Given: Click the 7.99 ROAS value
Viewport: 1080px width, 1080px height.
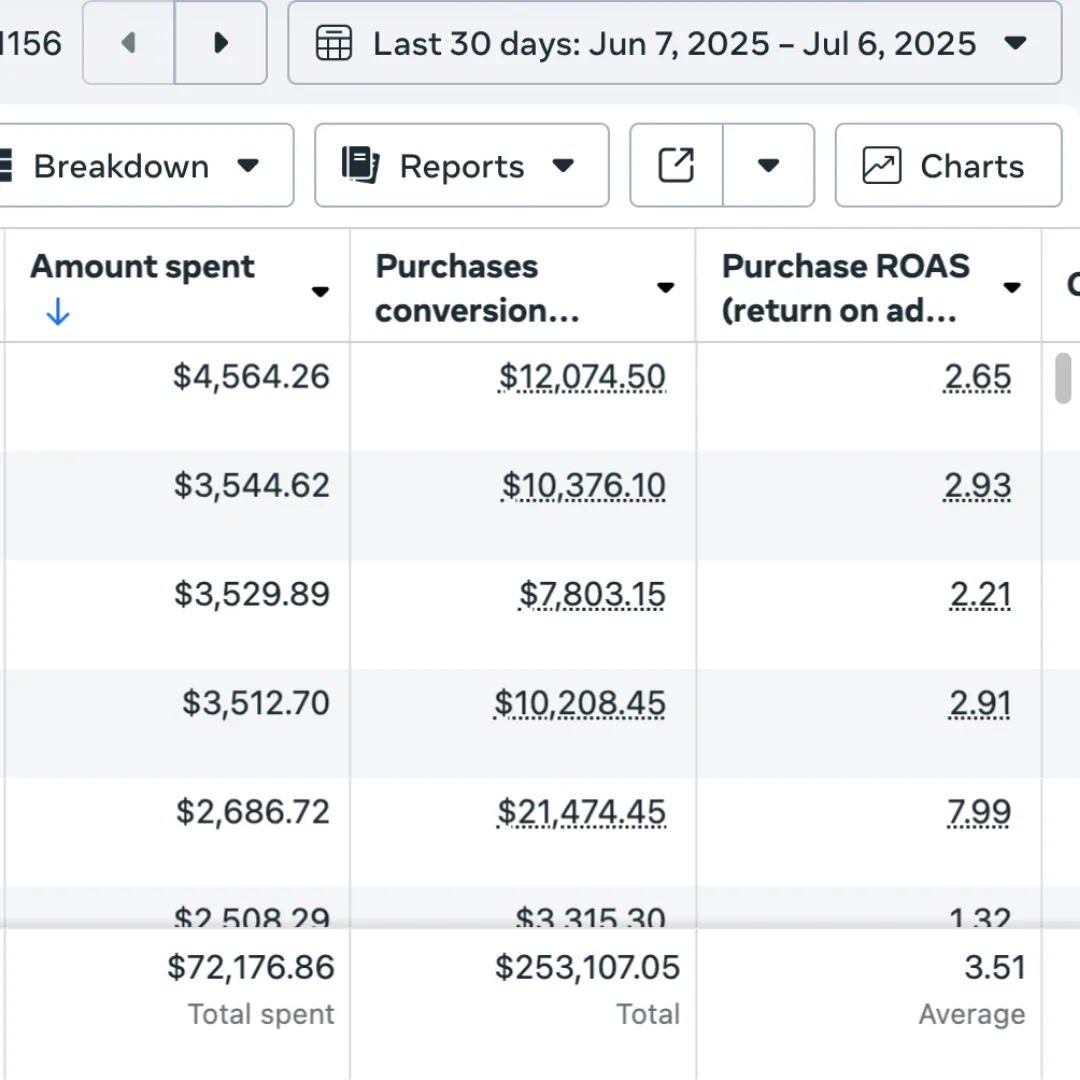Looking at the screenshot, I should click(x=979, y=812).
